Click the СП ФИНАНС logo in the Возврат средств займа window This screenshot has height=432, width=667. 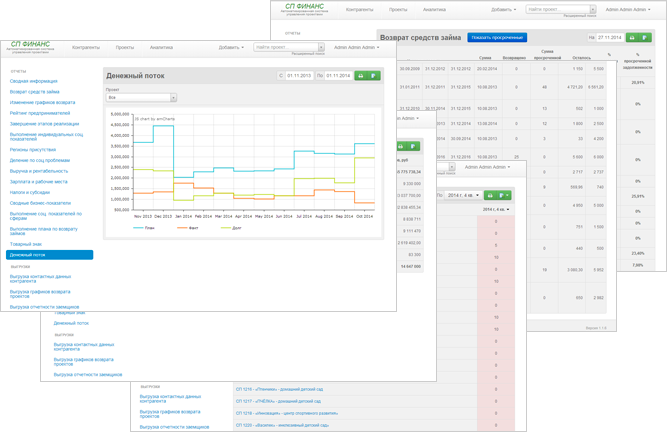304,9
